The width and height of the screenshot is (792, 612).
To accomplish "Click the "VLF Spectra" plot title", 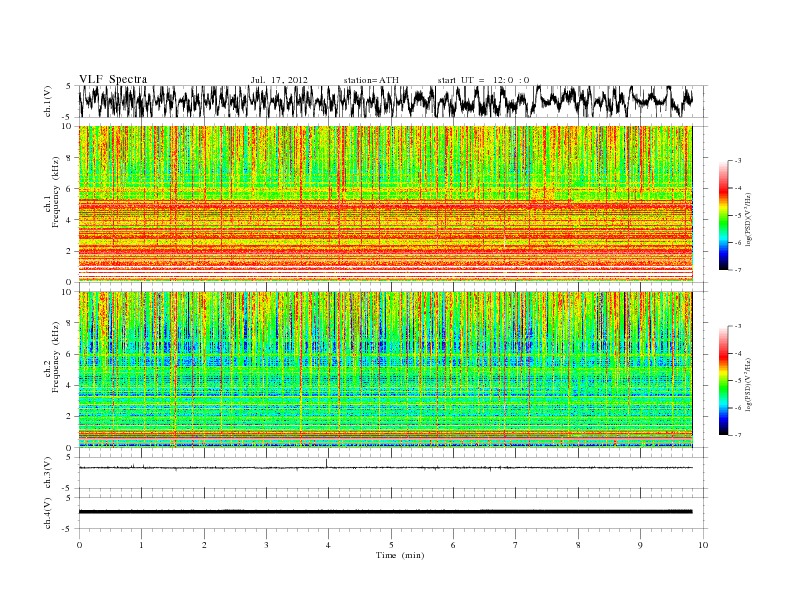I will coord(113,79).
